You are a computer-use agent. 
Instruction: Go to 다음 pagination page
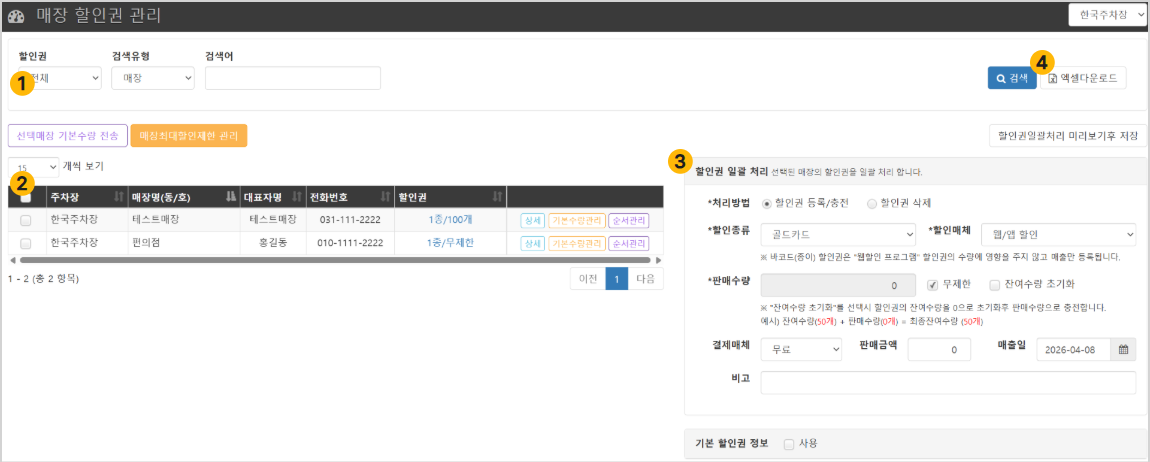click(x=645, y=279)
